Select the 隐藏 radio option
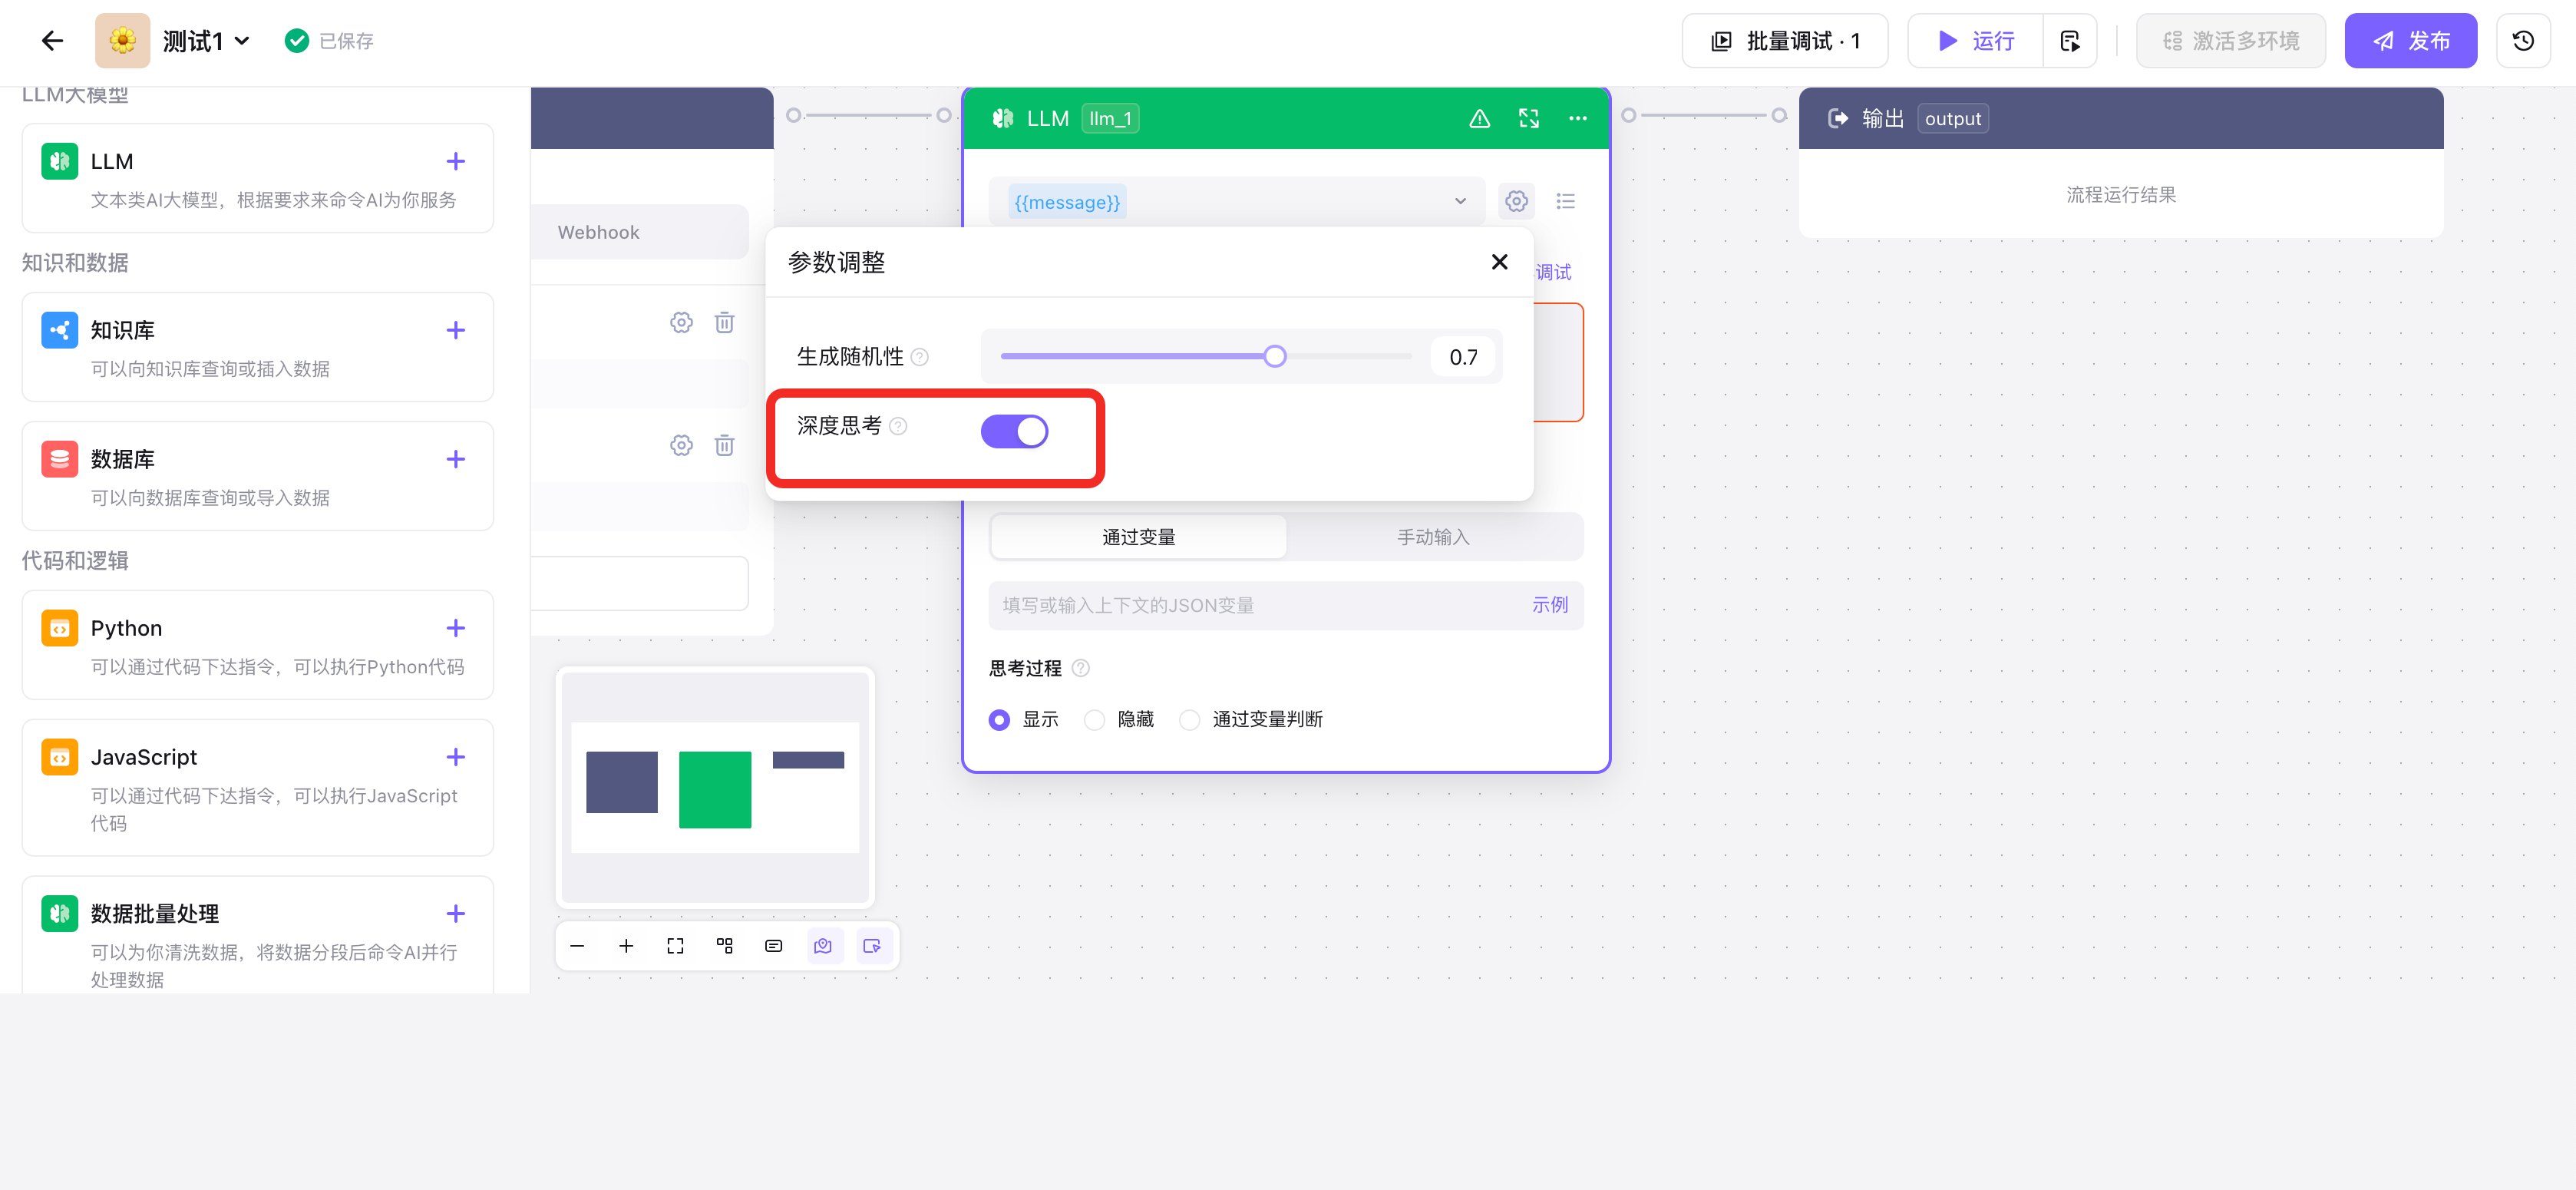This screenshot has height=1190, width=2576. pyautogui.click(x=1095, y=720)
